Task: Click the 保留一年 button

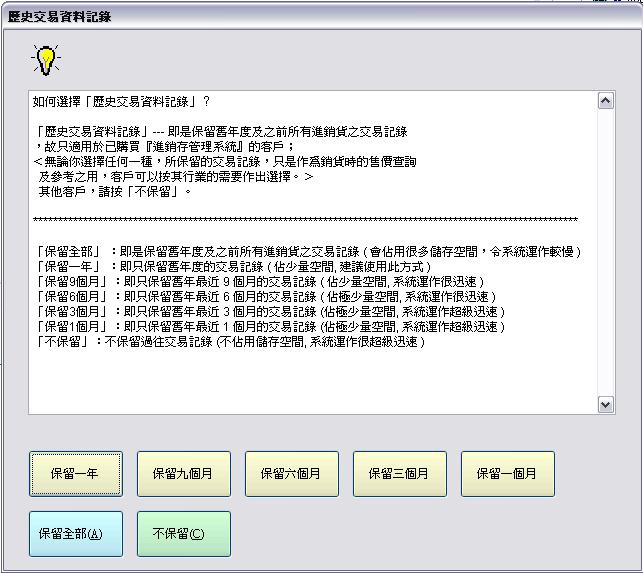Action: click(76, 474)
